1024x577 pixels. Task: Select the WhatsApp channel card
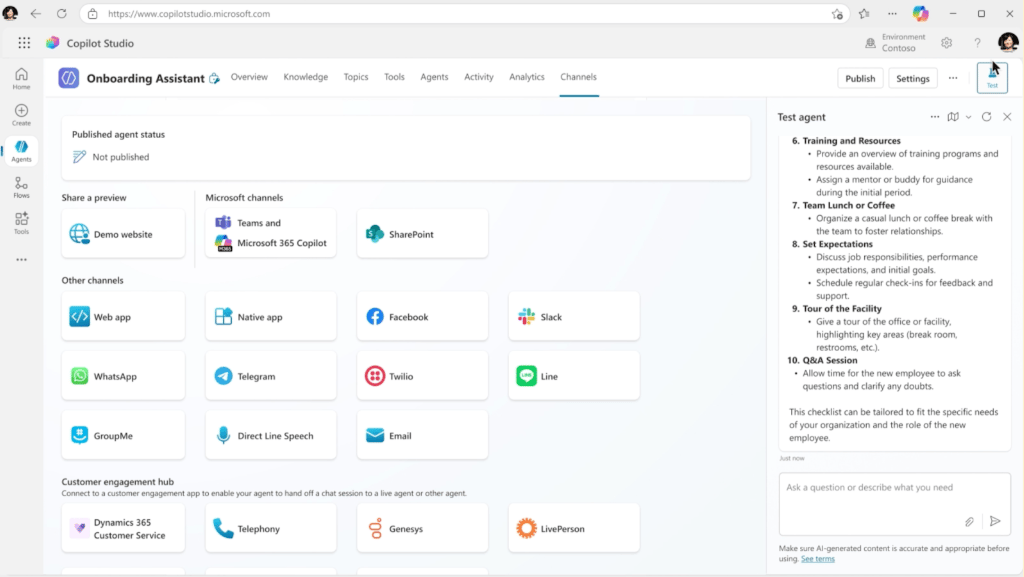coord(123,375)
